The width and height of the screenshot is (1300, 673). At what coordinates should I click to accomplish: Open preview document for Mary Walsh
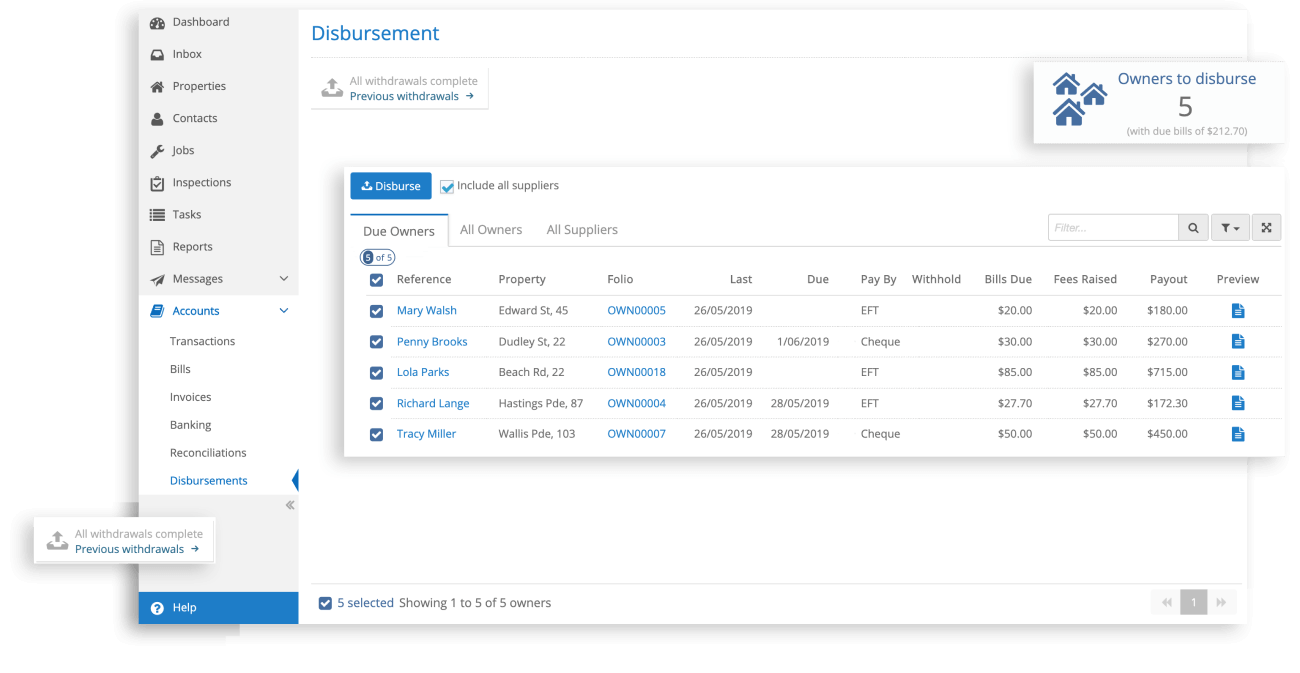coord(1237,311)
